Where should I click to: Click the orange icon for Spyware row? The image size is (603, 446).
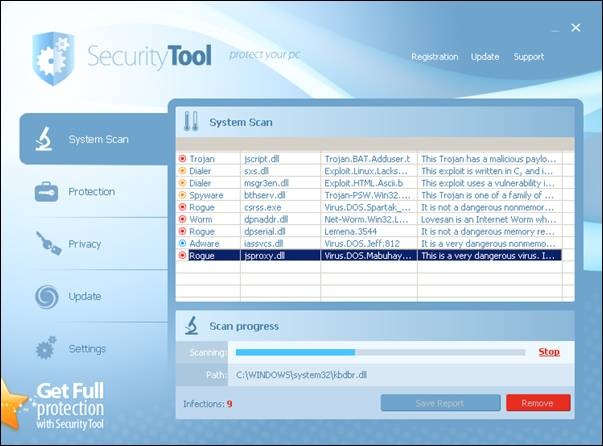click(x=183, y=195)
